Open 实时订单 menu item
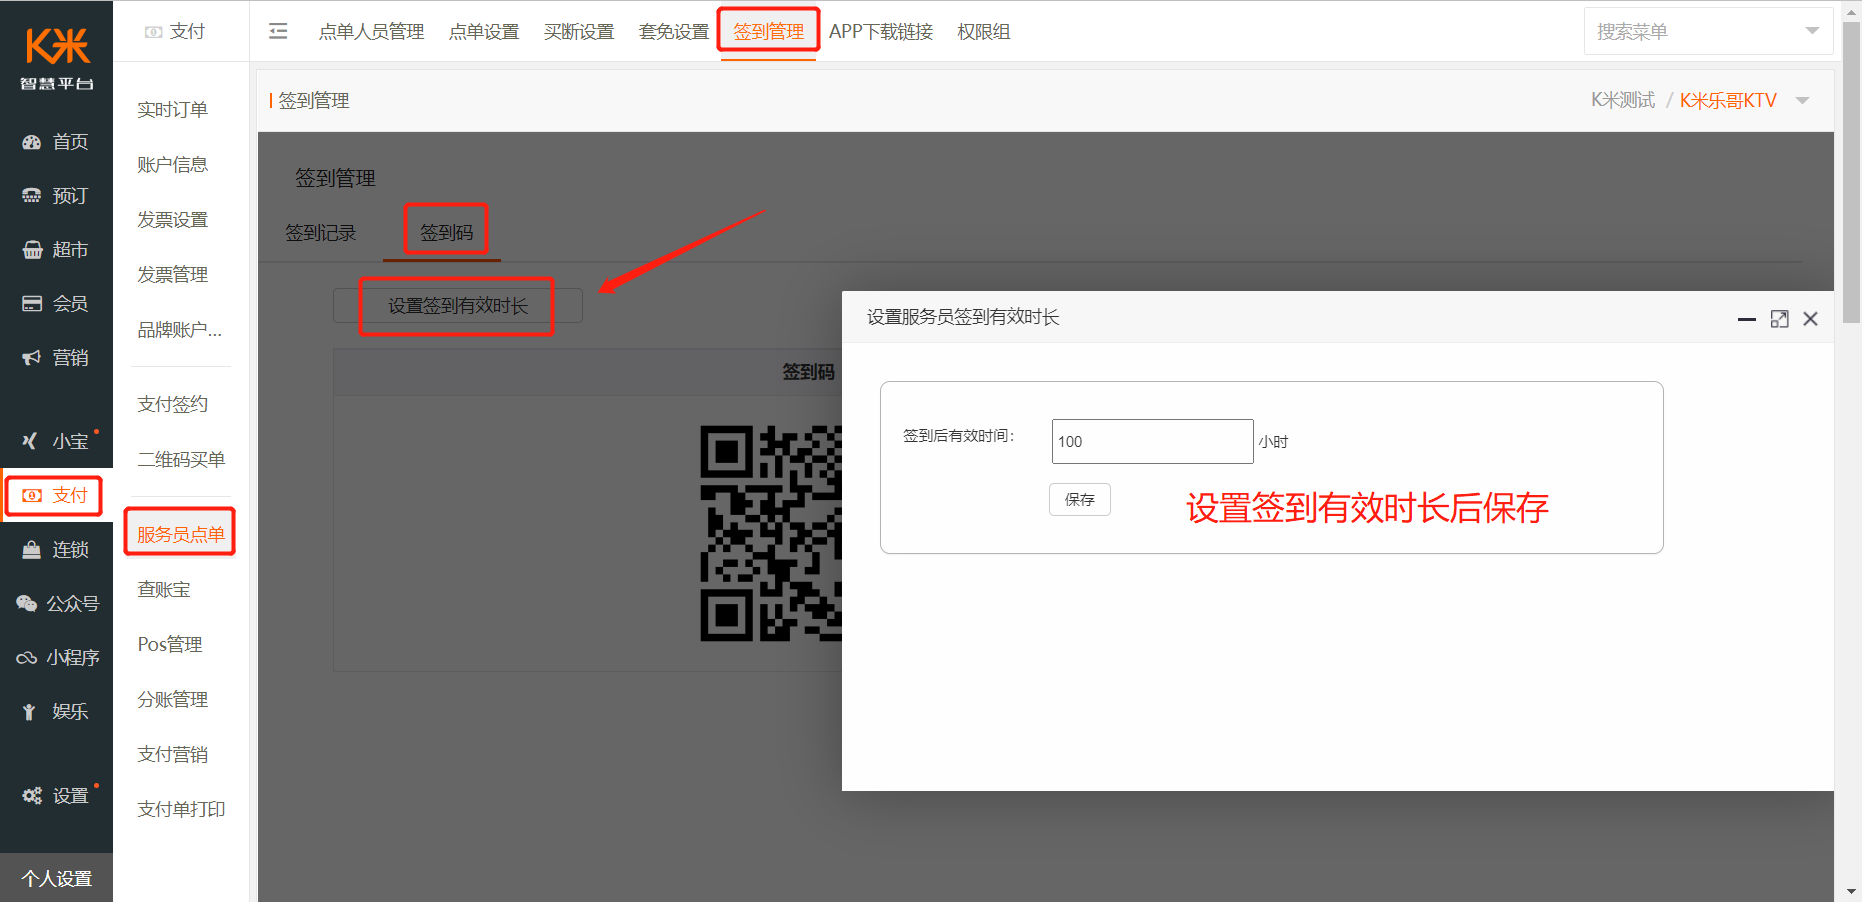1862x902 pixels. [x=173, y=110]
